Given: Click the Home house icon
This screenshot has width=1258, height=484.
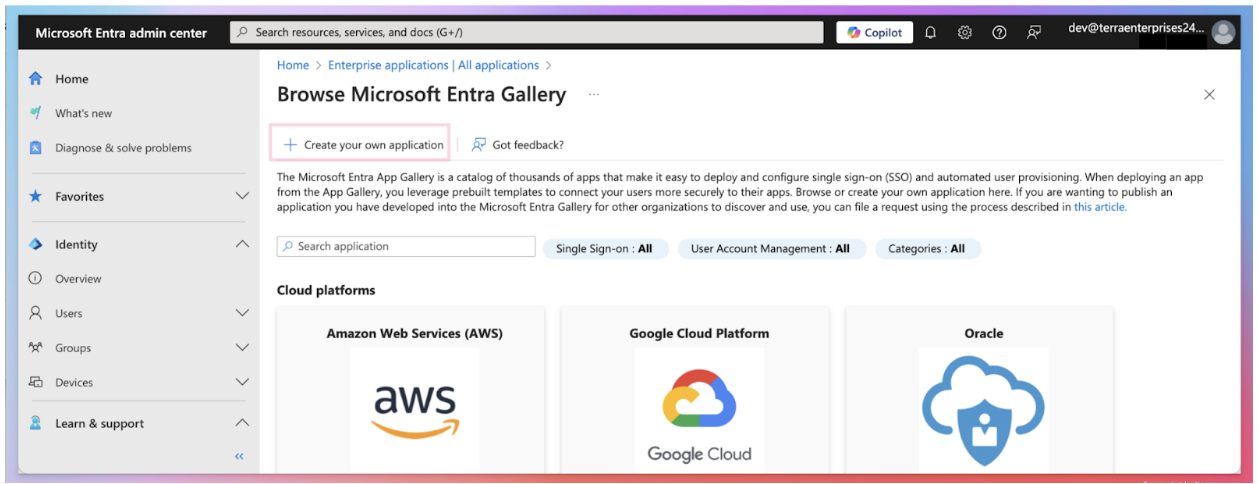Looking at the screenshot, I should coord(36,78).
